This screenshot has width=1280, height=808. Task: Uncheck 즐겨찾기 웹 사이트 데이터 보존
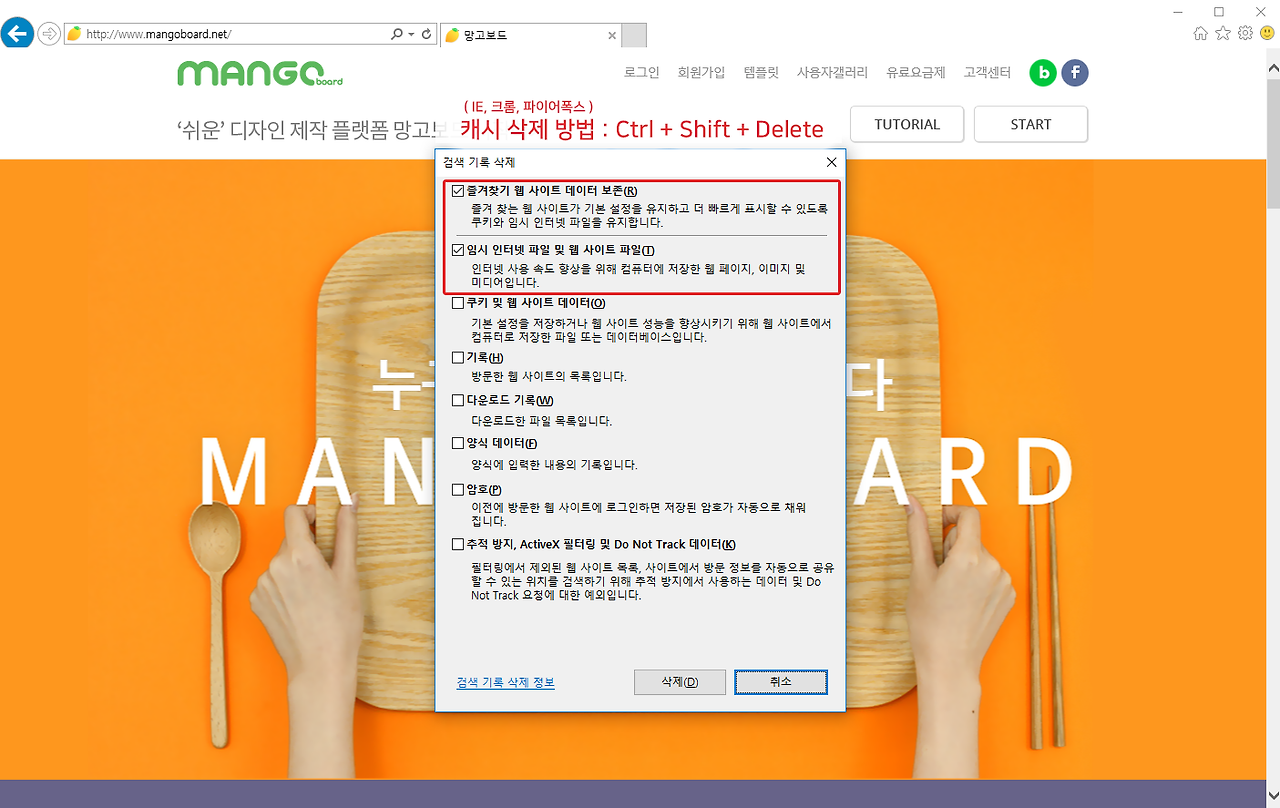[x=459, y=190]
